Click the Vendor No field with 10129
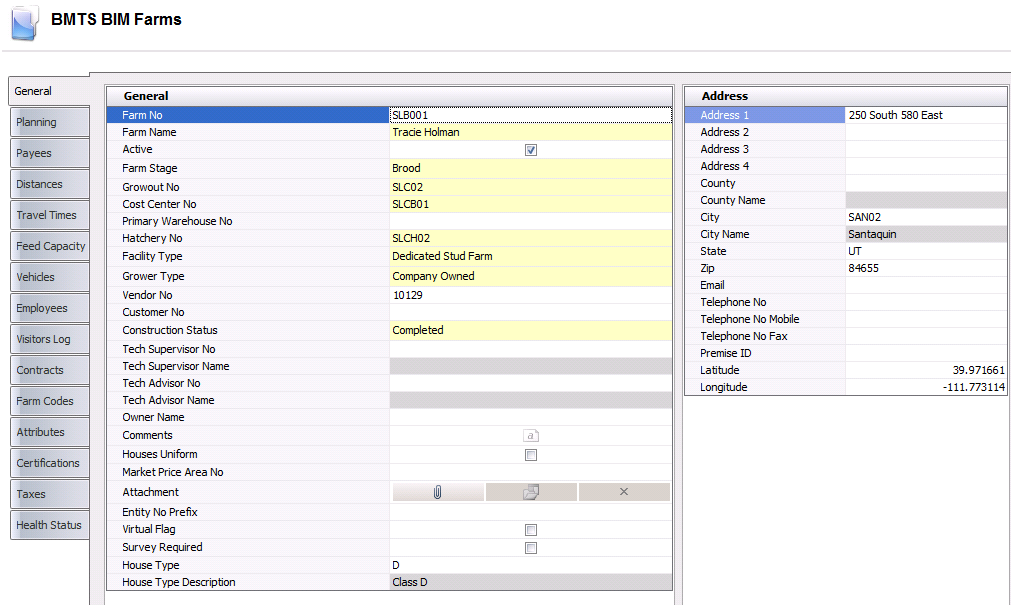Image resolution: width=1011 pixels, height=605 pixels. click(530, 295)
